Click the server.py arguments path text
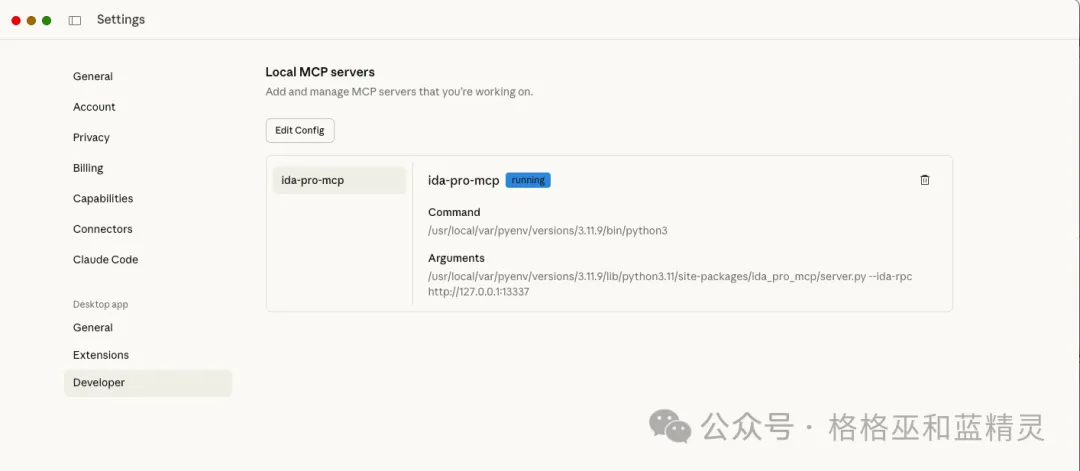The width and height of the screenshot is (1080, 471). click(669, 284)
